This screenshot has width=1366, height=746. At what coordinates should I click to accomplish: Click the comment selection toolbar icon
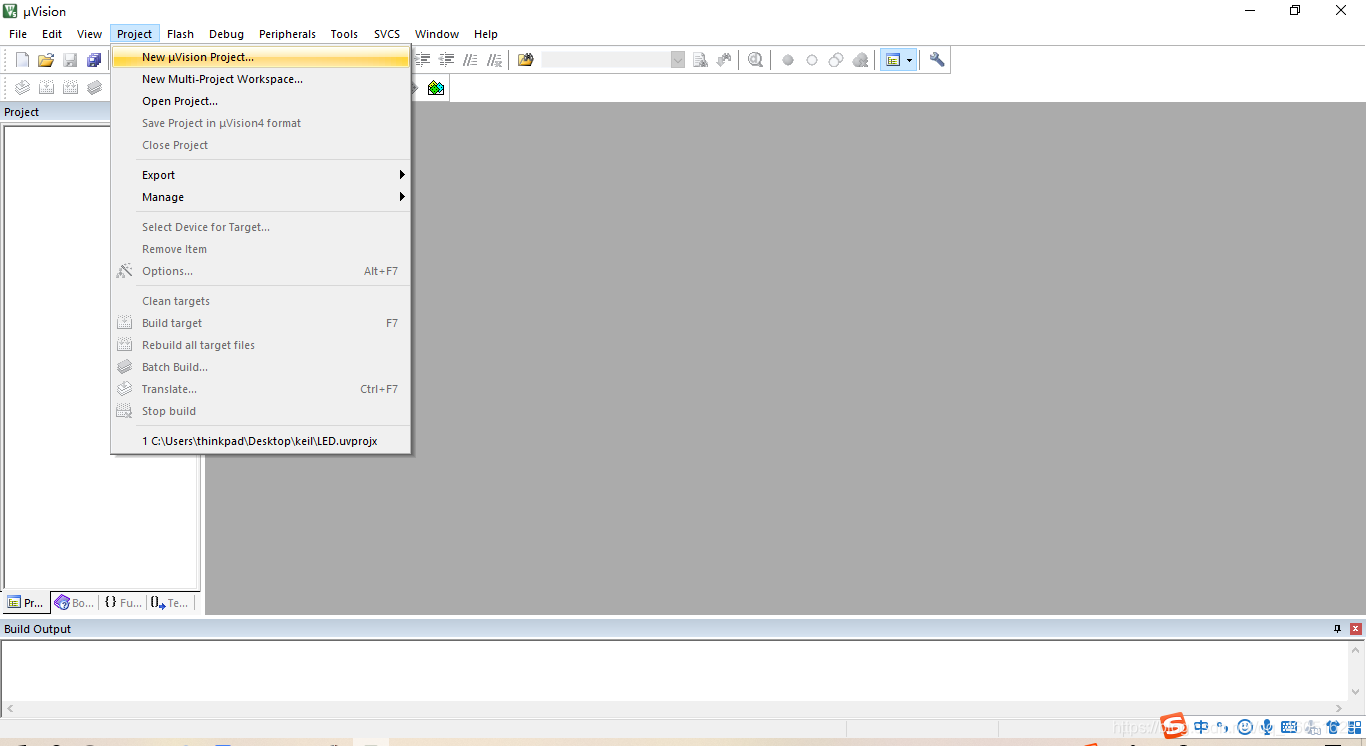(x=471, y=60)
